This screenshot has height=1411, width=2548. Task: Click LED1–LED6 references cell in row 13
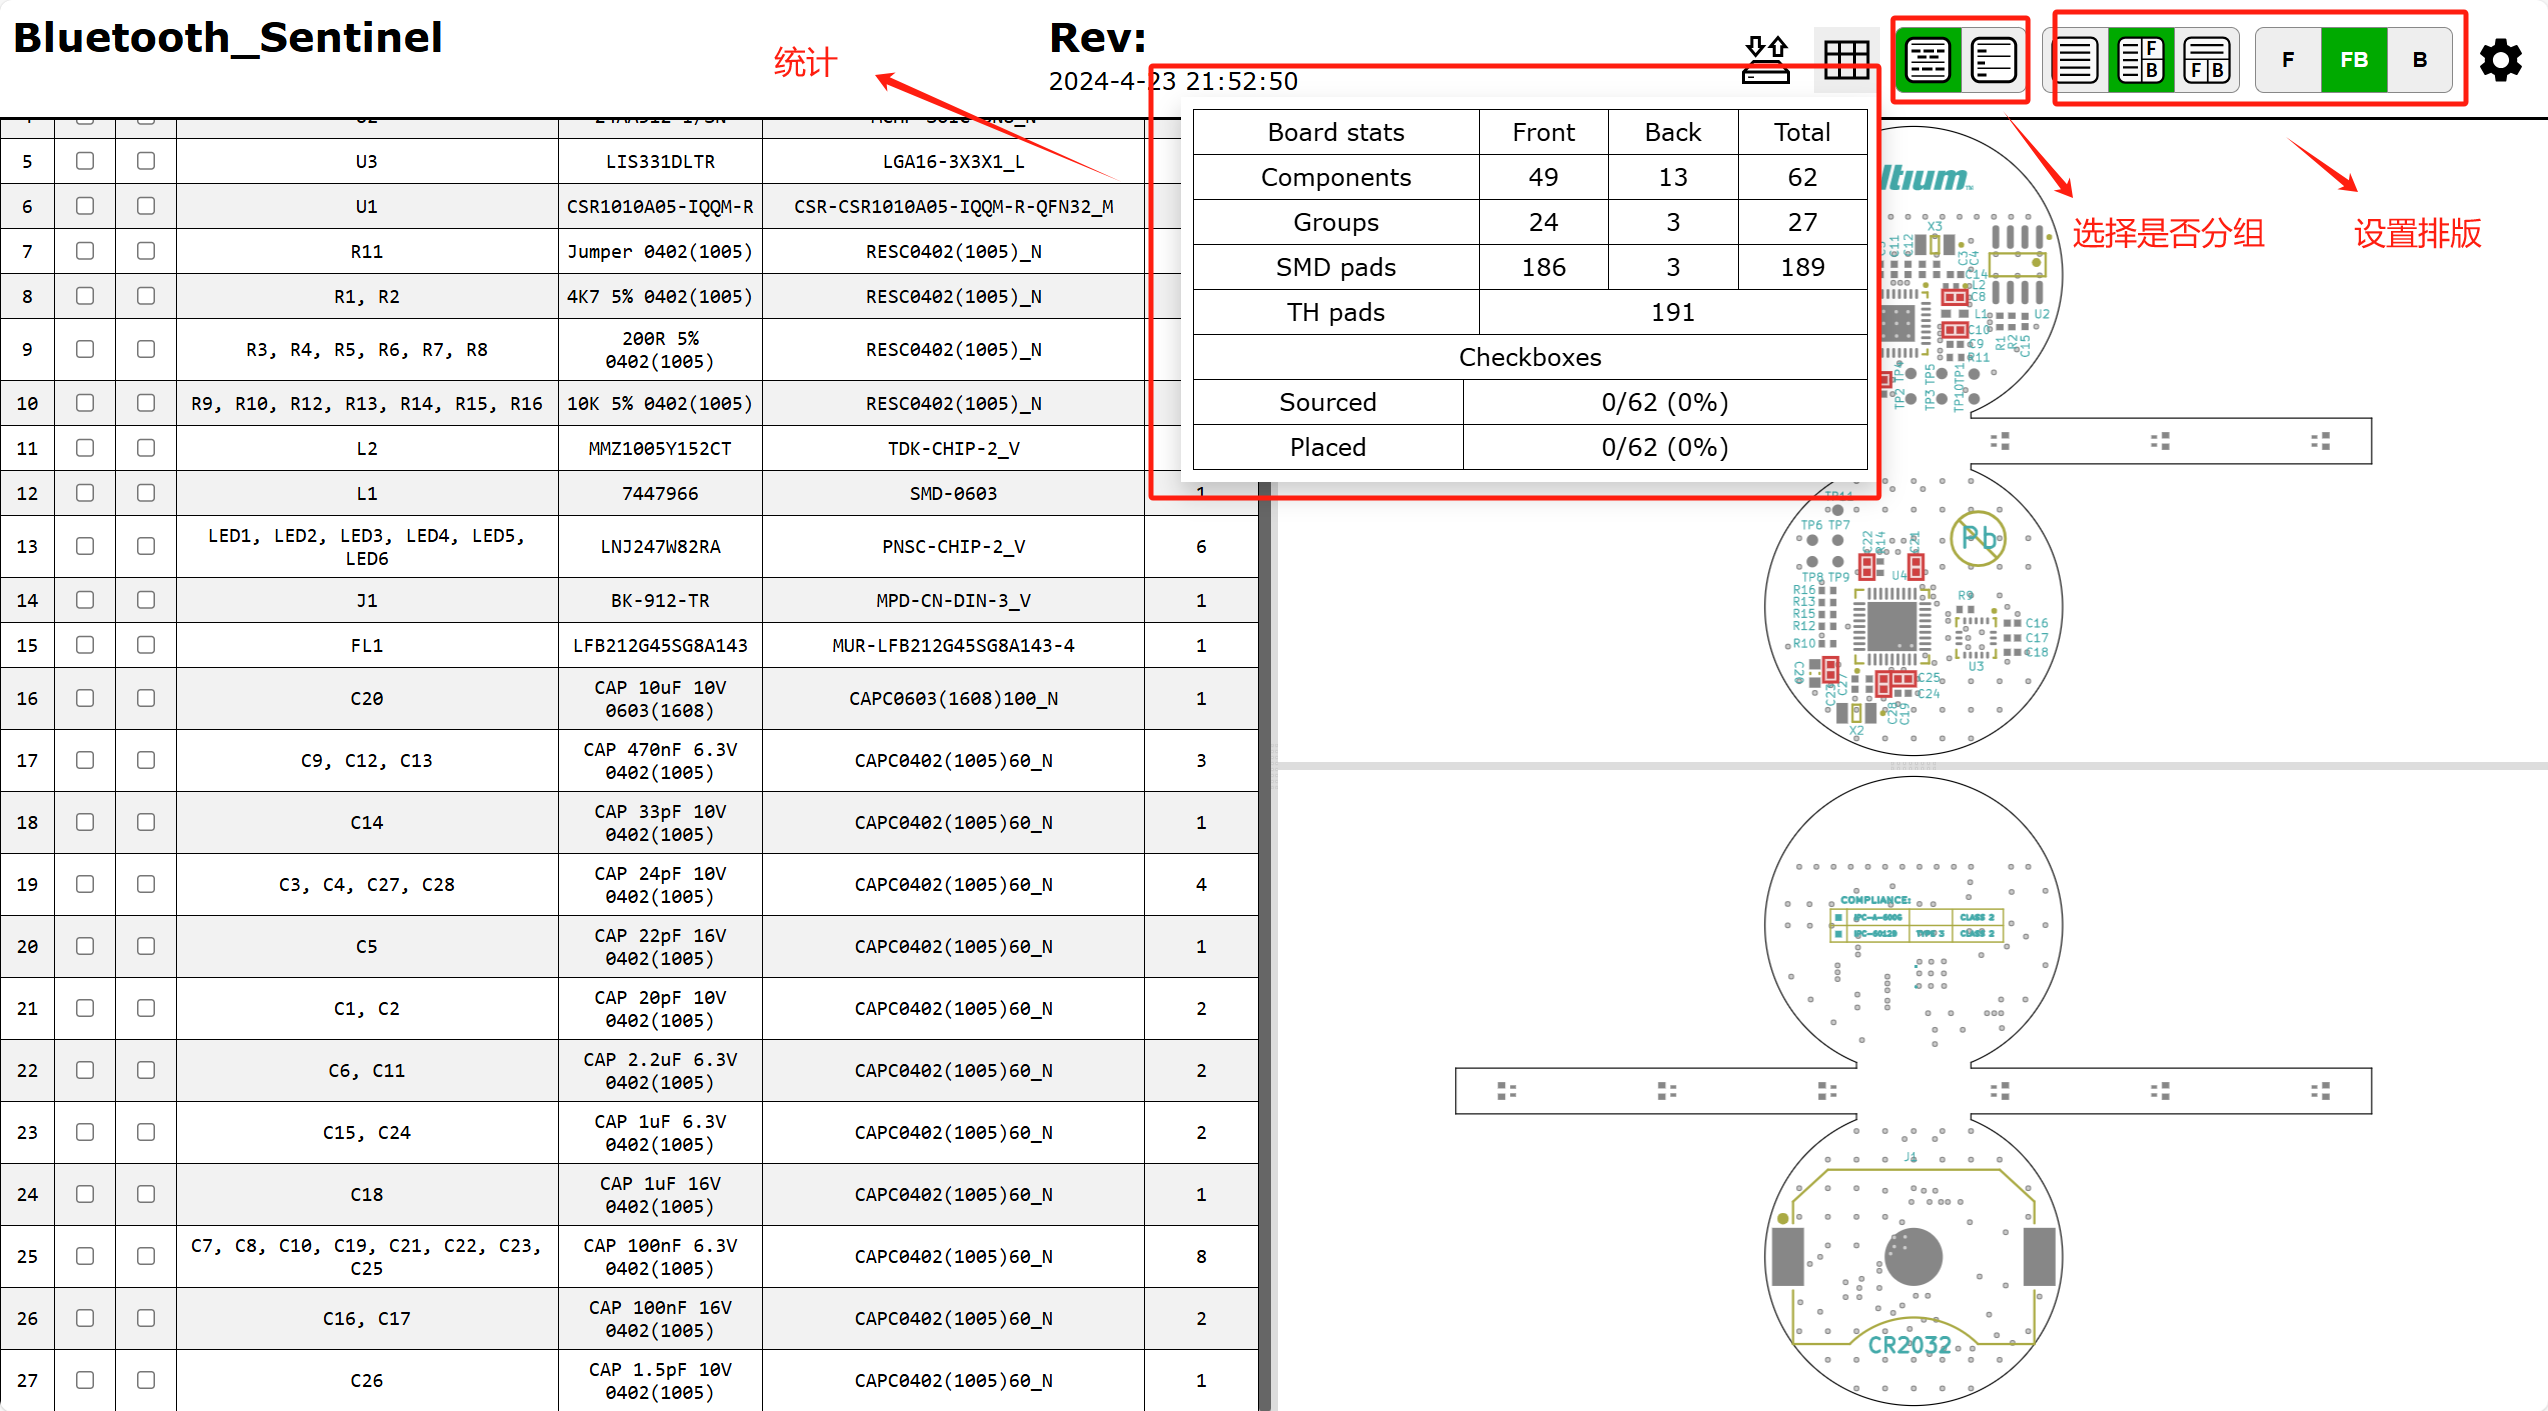pos(367,547)
